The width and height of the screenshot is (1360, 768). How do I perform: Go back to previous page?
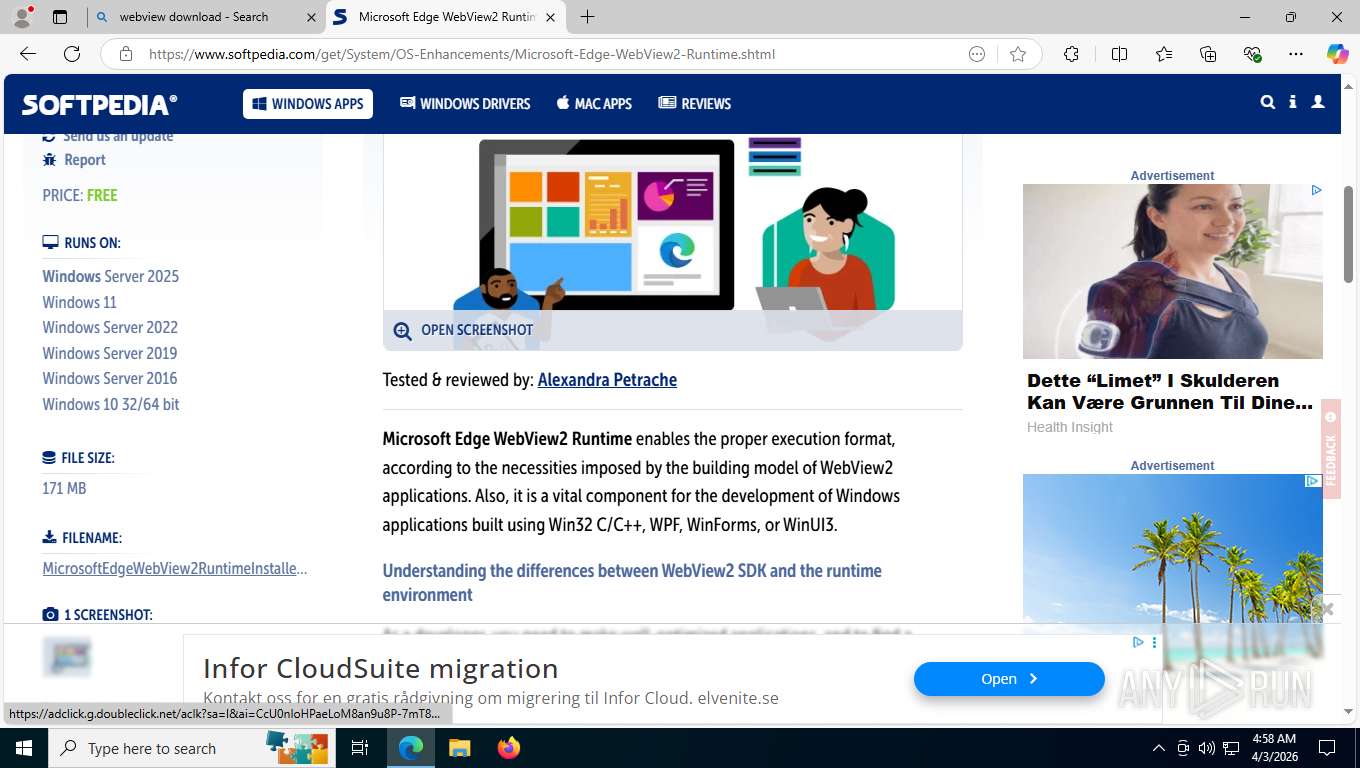[x=28, y=54]
